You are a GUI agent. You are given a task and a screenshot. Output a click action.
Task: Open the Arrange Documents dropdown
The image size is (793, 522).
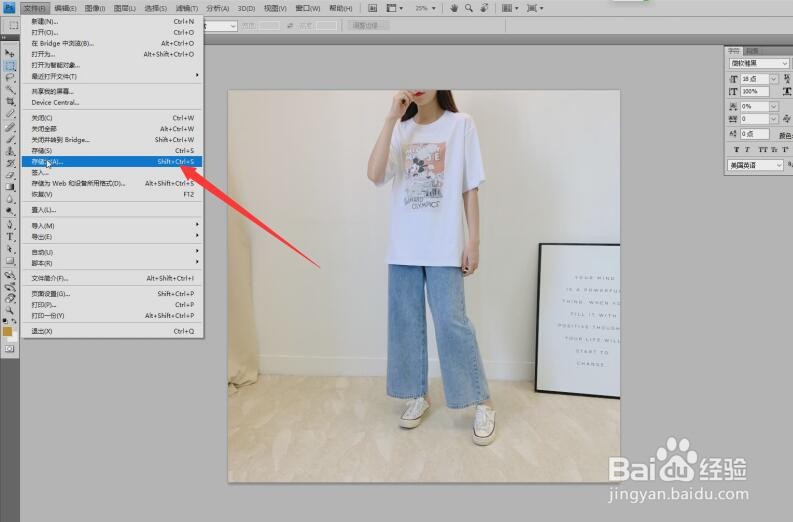tap(510, 8)
